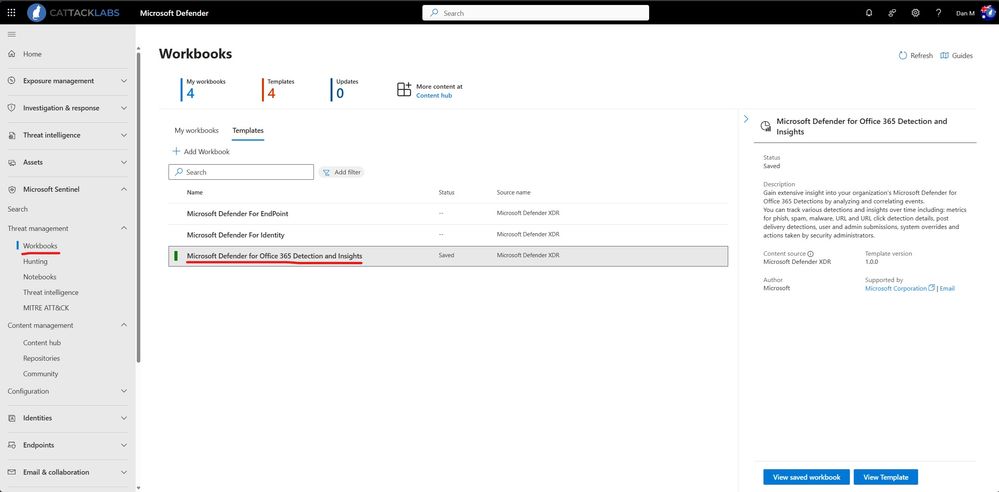The image size is (999, 492).
Task: Select Microsoft Defender For Identity row
Action: [x=448, y=235]
